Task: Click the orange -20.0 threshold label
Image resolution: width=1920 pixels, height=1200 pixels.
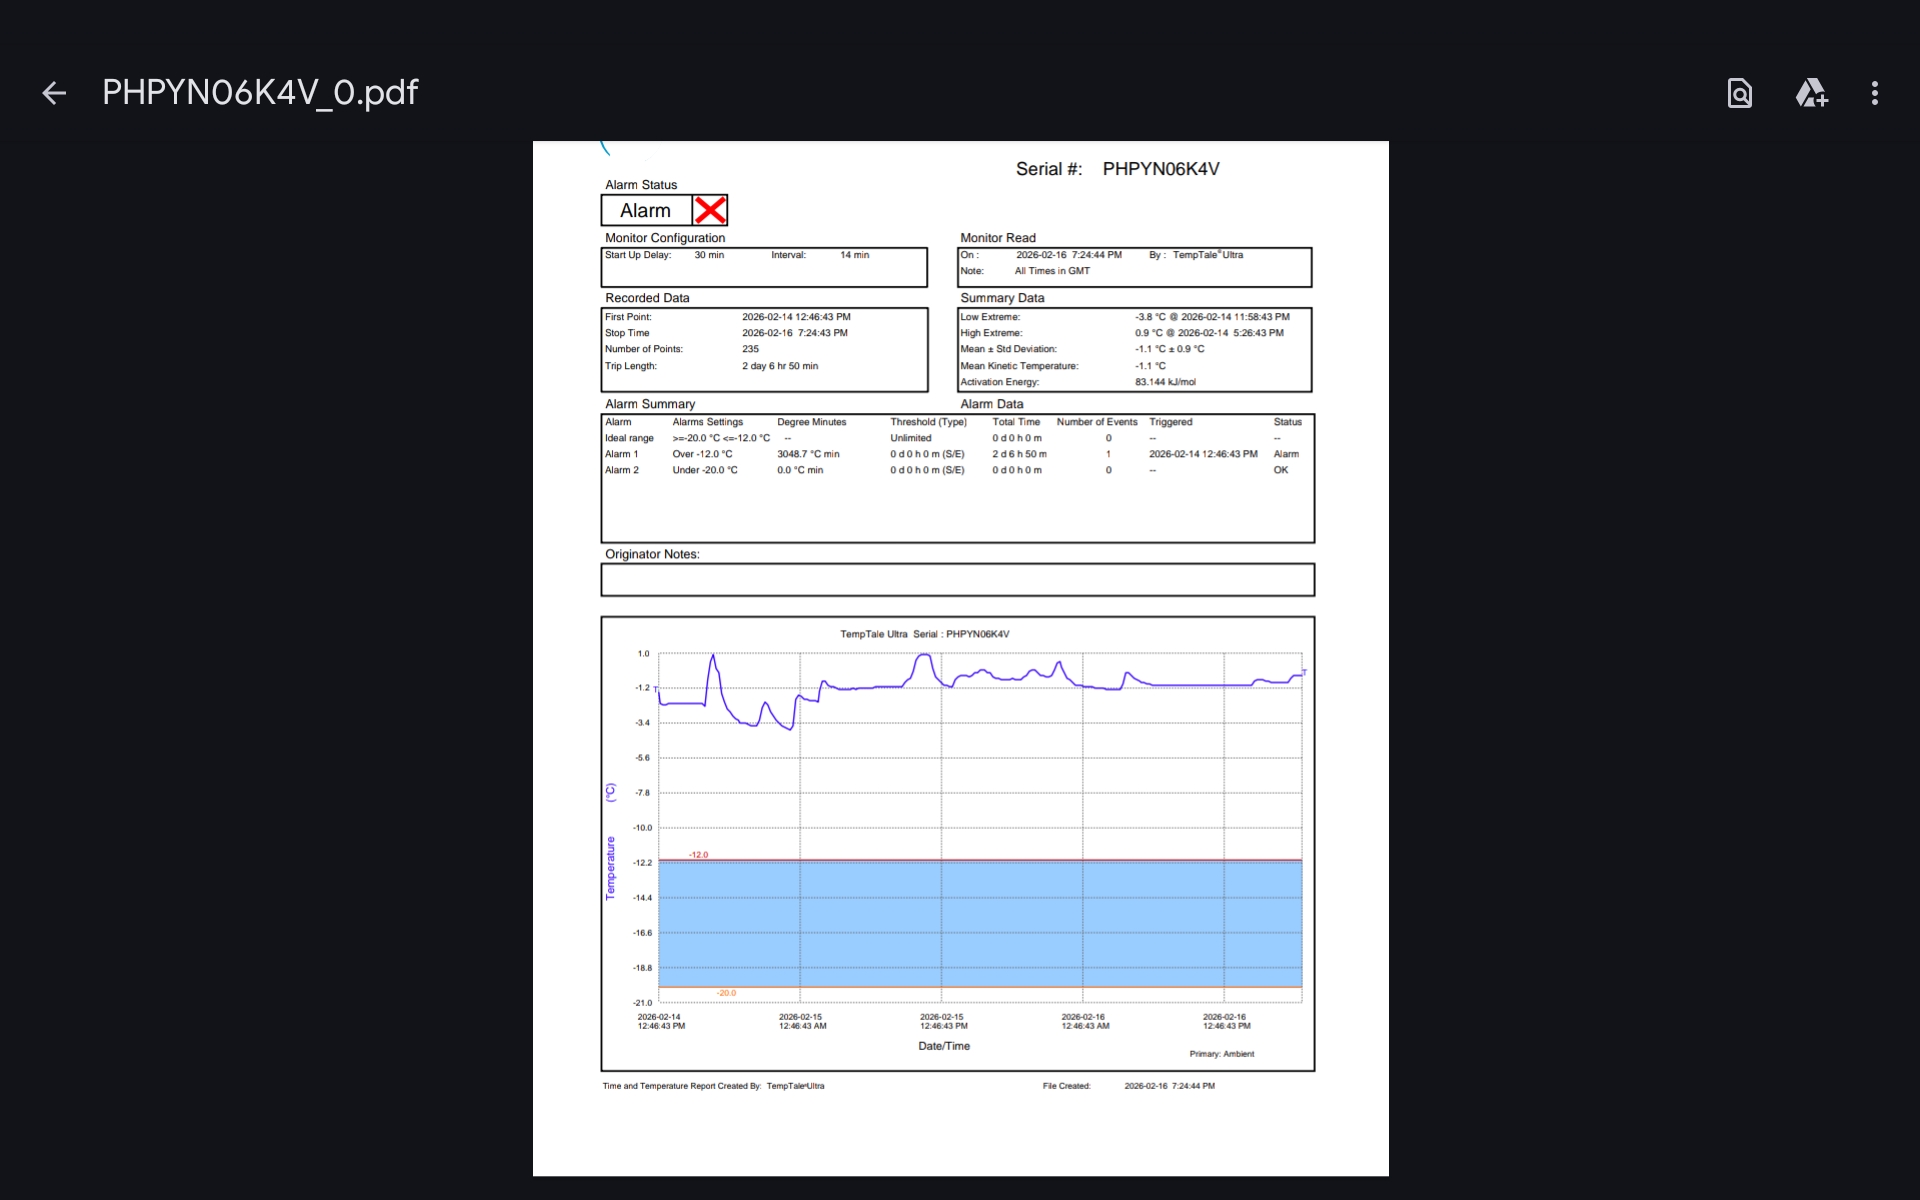Action: (726, 993)
